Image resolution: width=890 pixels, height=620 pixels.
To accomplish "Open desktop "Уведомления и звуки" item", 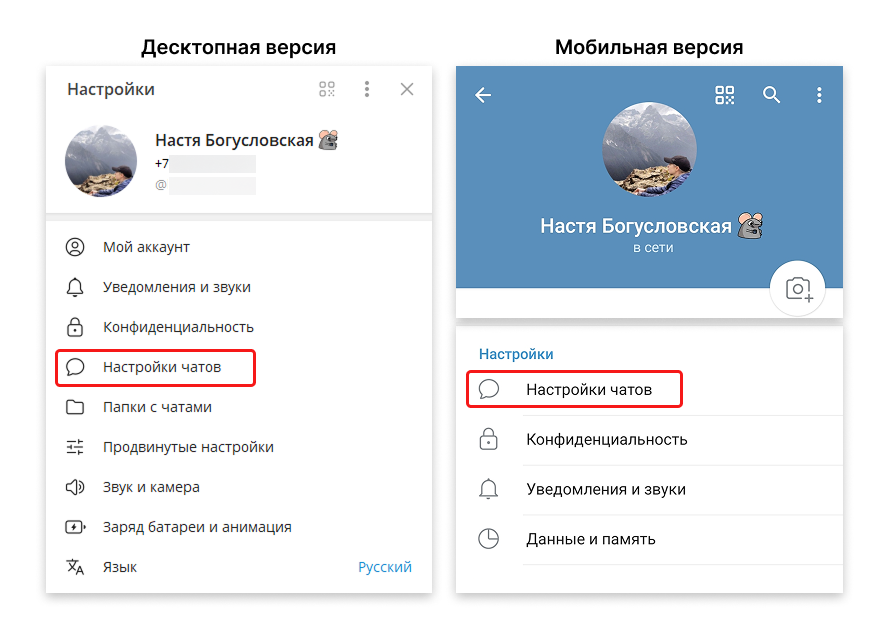I will [x=176, y=287].
